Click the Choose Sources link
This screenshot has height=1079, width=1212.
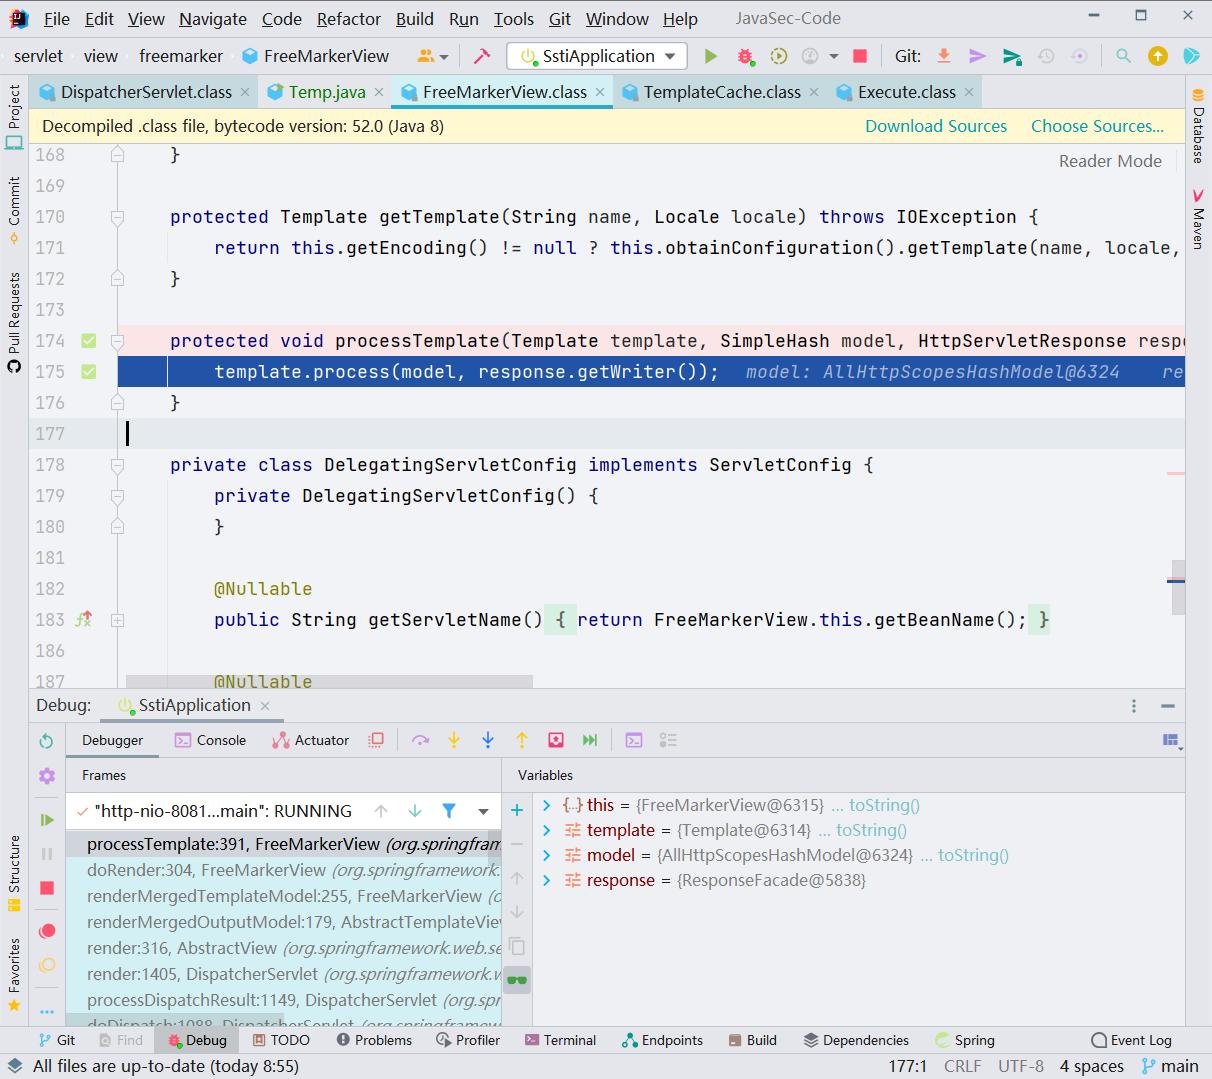click(x=1096, y=126)
